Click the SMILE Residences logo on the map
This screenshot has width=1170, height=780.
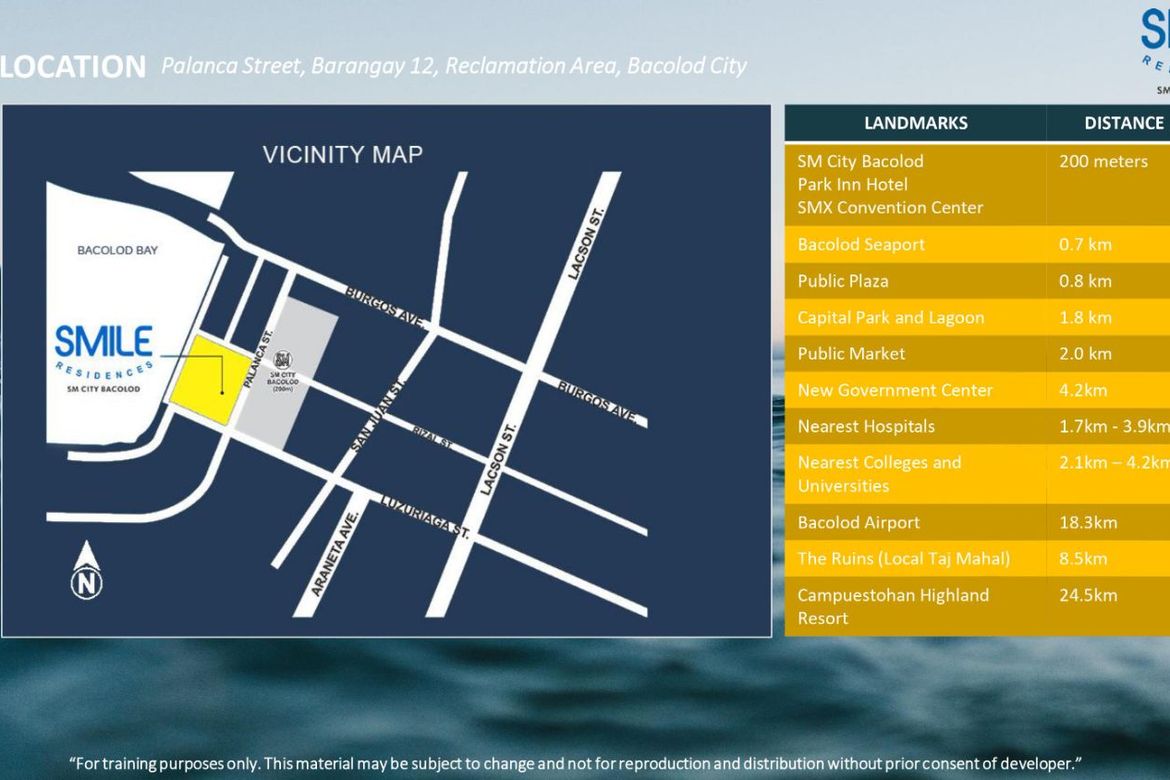tap(104, 358)
